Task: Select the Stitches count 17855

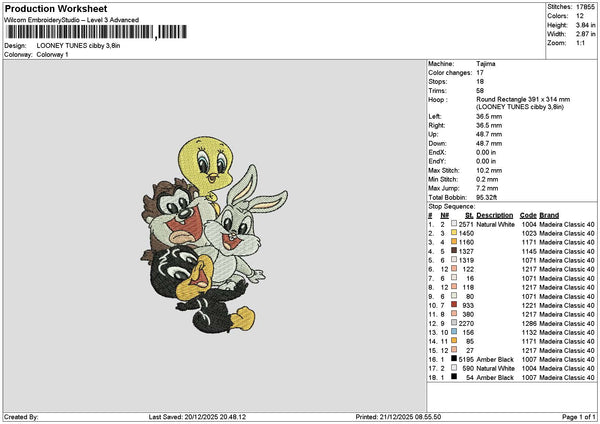Action: 585,7
